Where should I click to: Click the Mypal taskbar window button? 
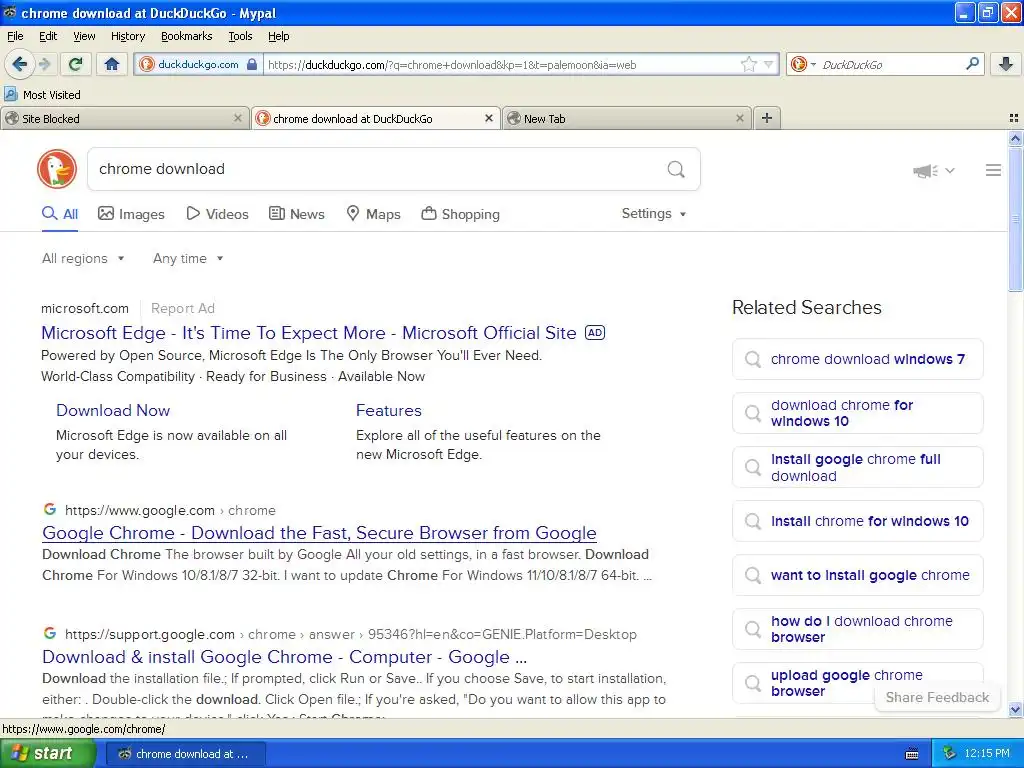(185, 754)
